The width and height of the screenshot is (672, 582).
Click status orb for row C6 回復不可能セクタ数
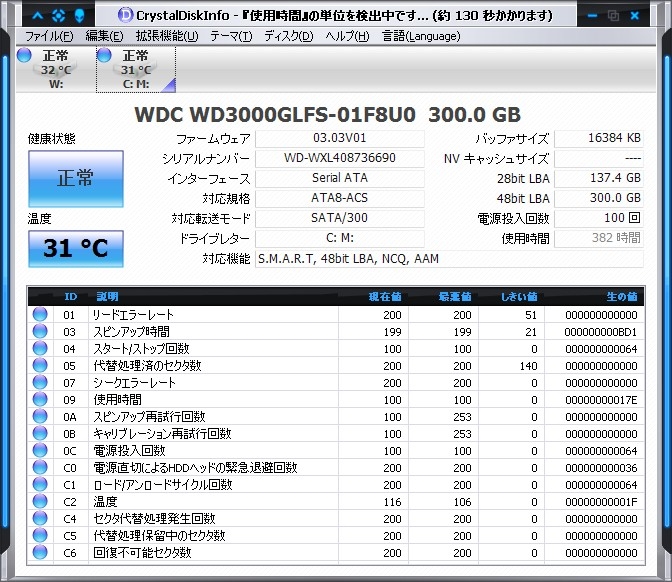click(40, 552)
